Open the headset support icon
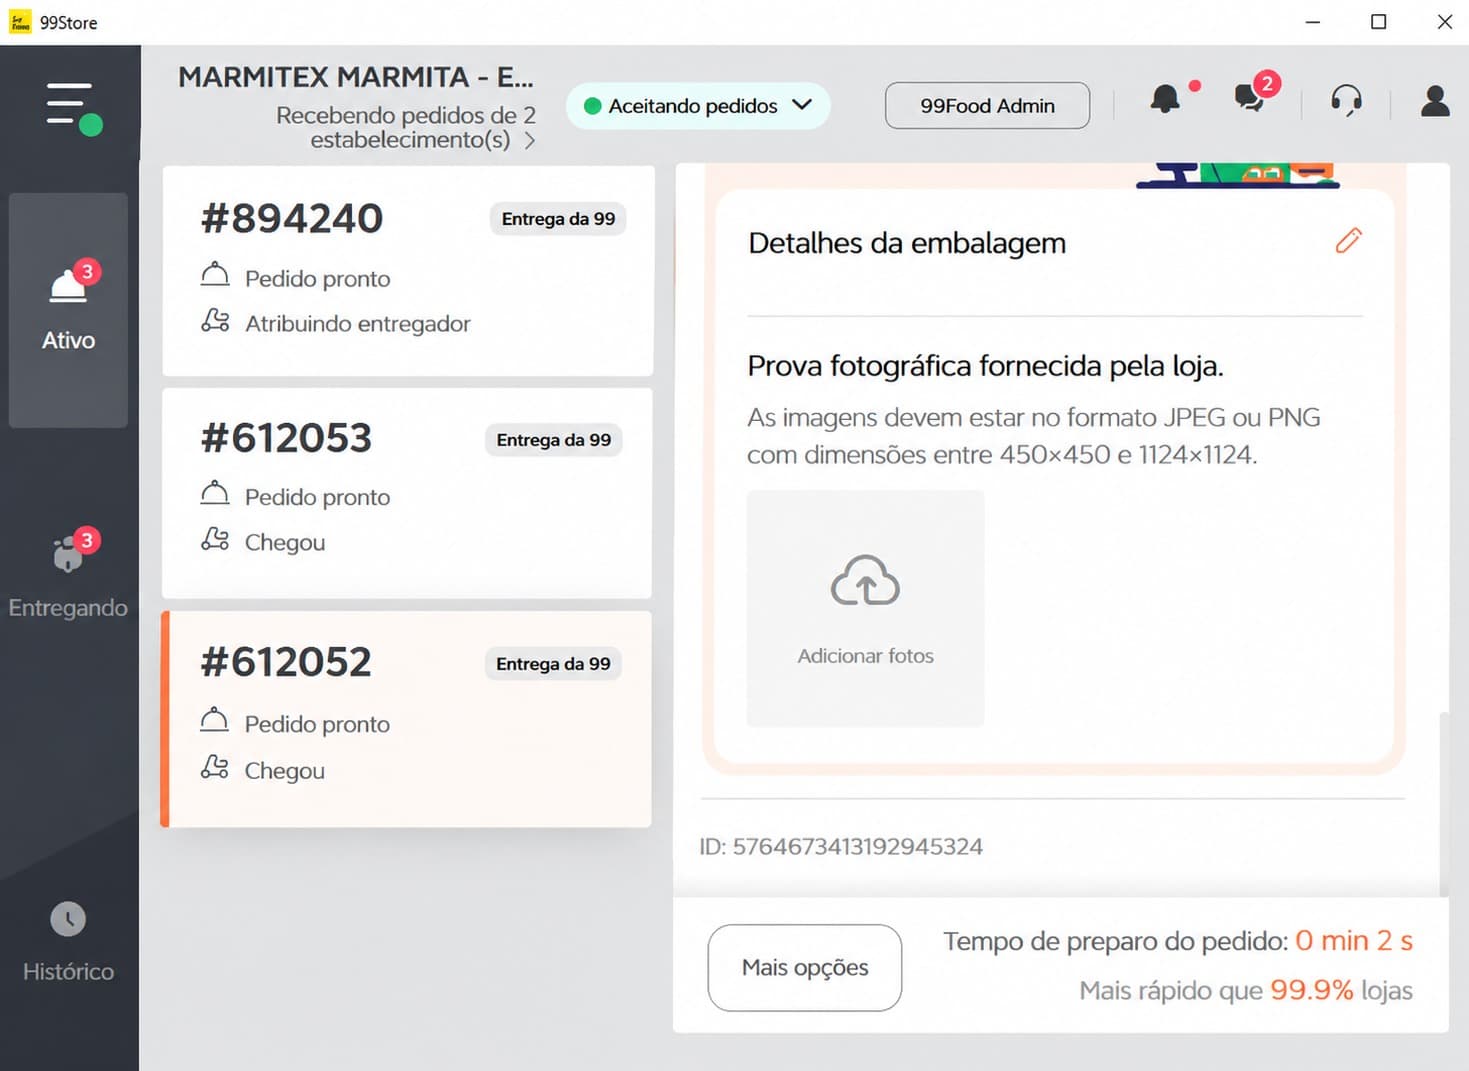 point(1346,101)
